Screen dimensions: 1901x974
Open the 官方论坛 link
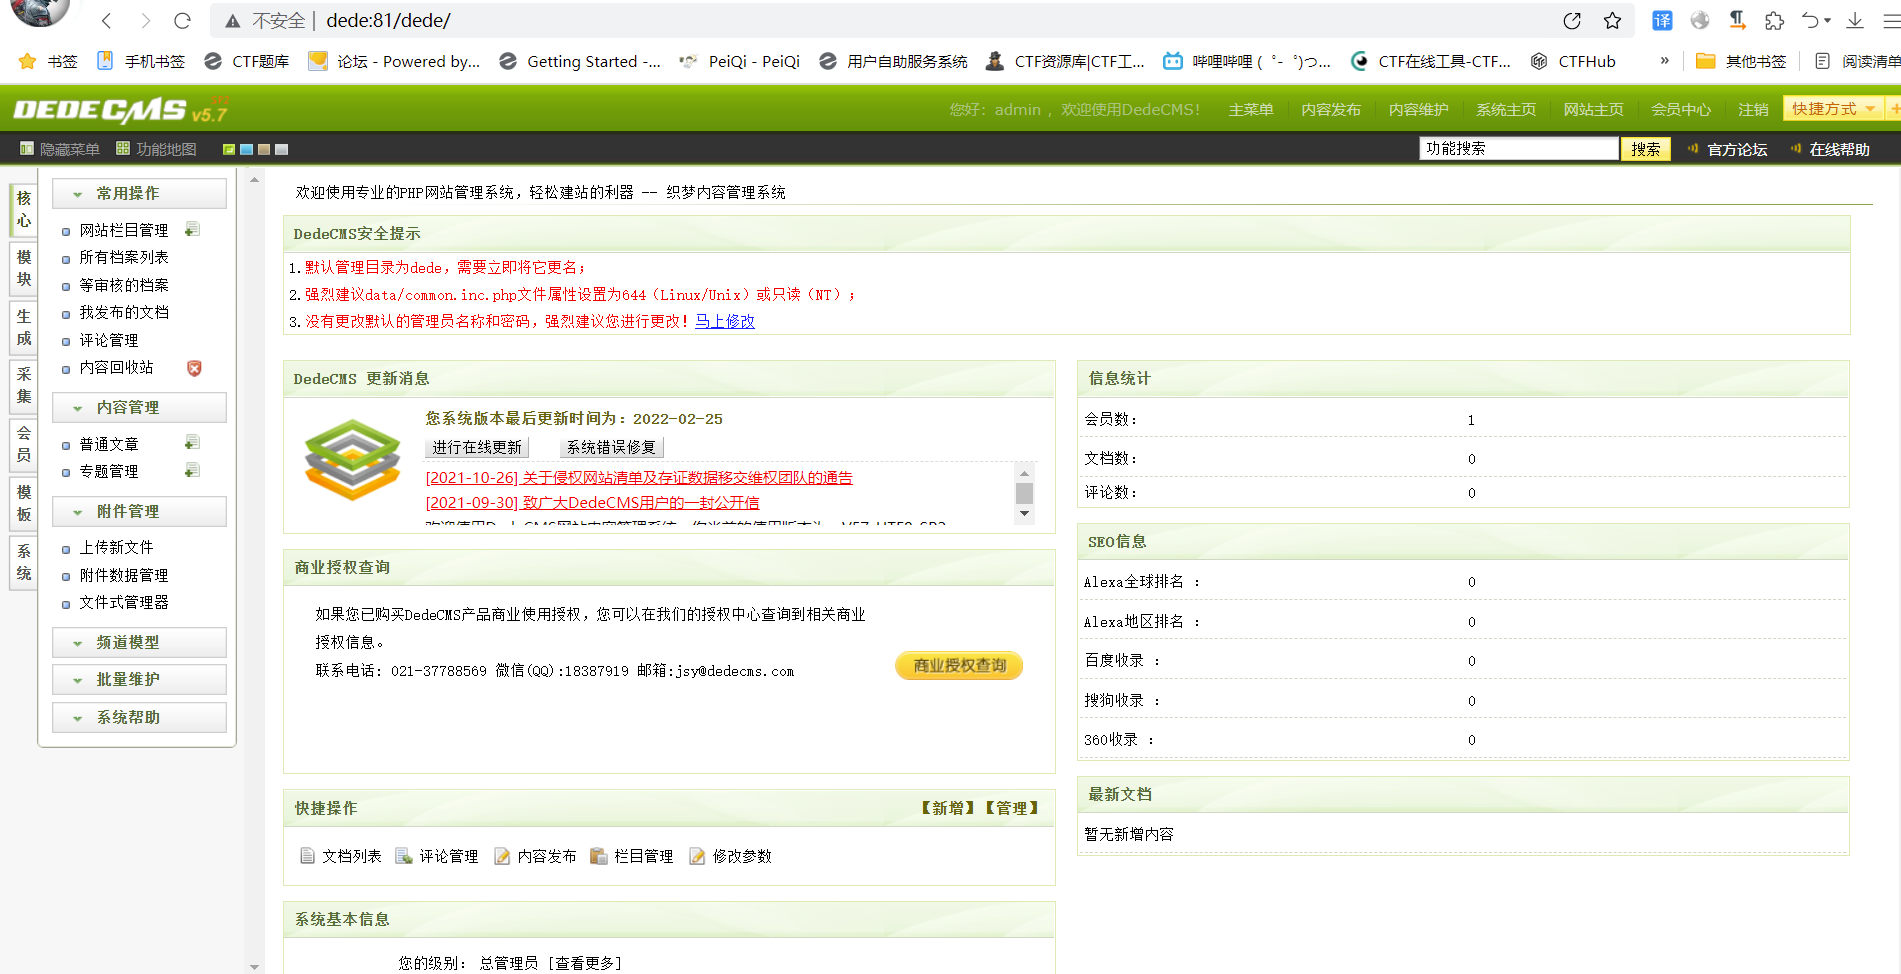click(x=1737, y=149)
